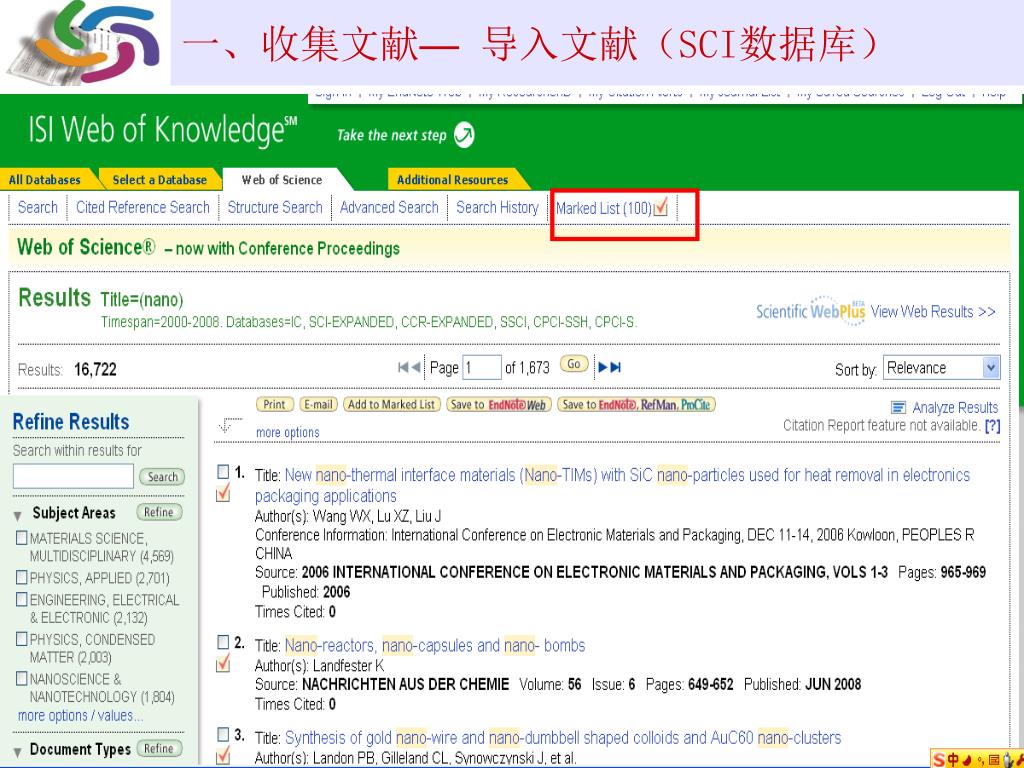Viewport: 1024px width, 768px height.
Task: Click the ISI Web of Knowledge logo
Action: pyautogui.click(x=162, y=130)
